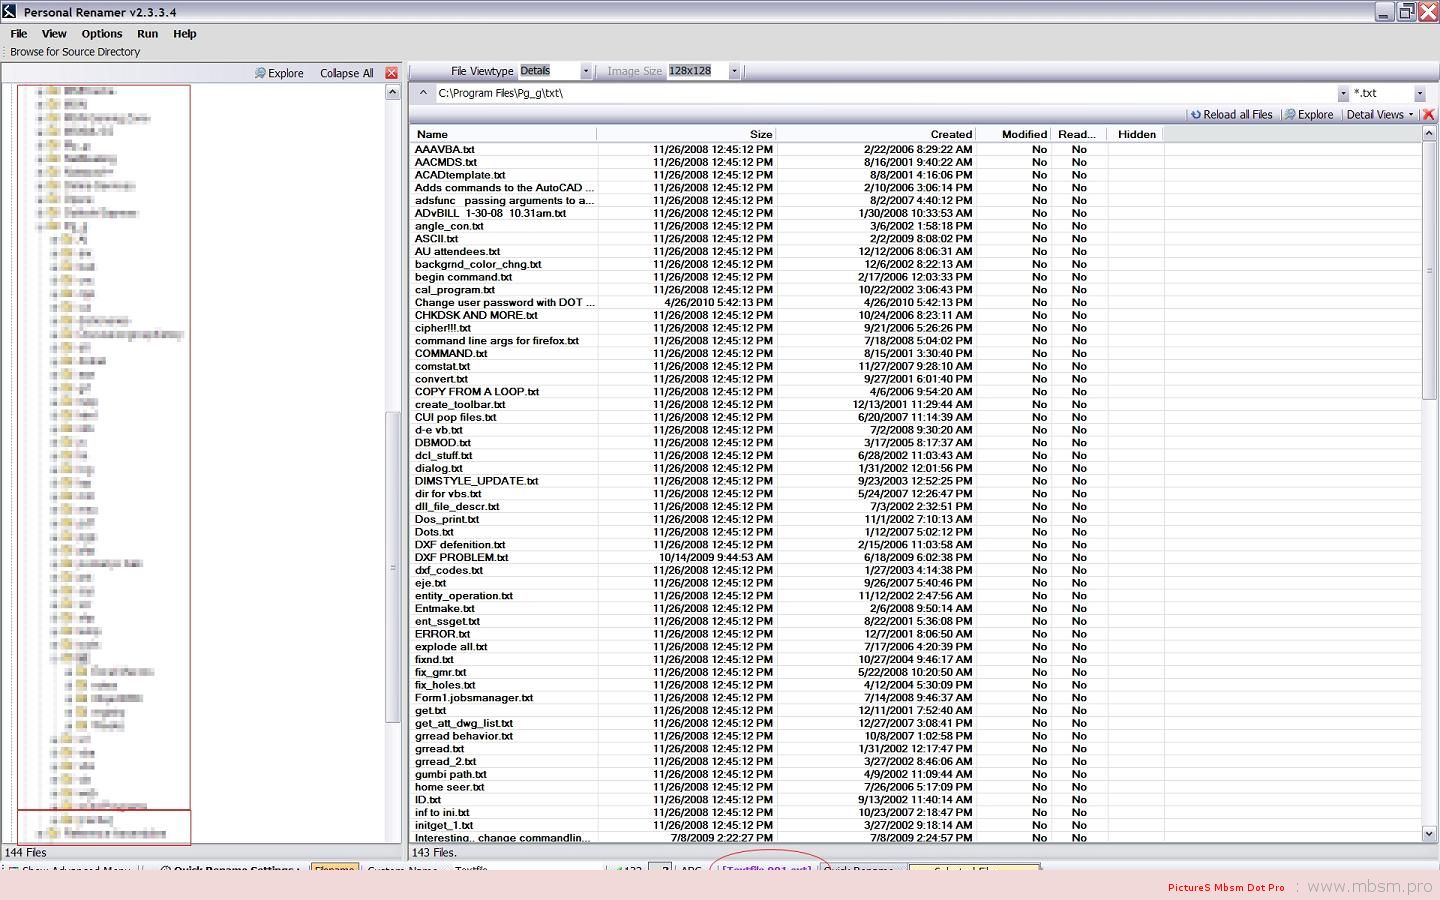1440x900 pixels.
Task: Sort files by the Created column
Action: tap(950, 134)
